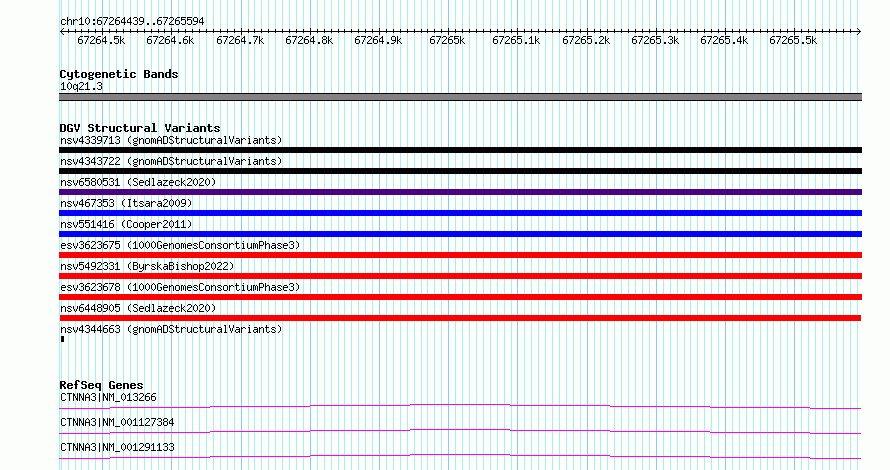
Task: Select the red bar under esv3623675
Action: 460,255
